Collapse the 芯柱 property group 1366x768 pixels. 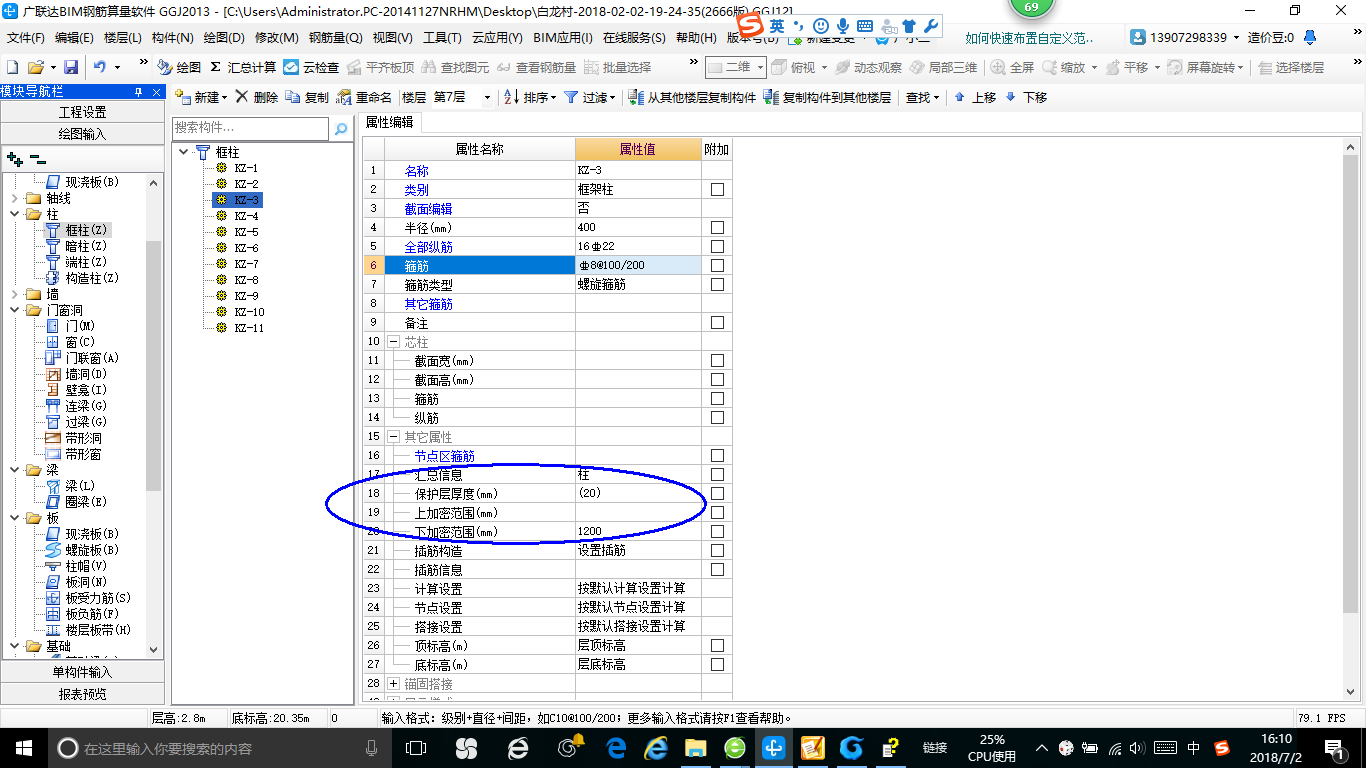(394, 342)
